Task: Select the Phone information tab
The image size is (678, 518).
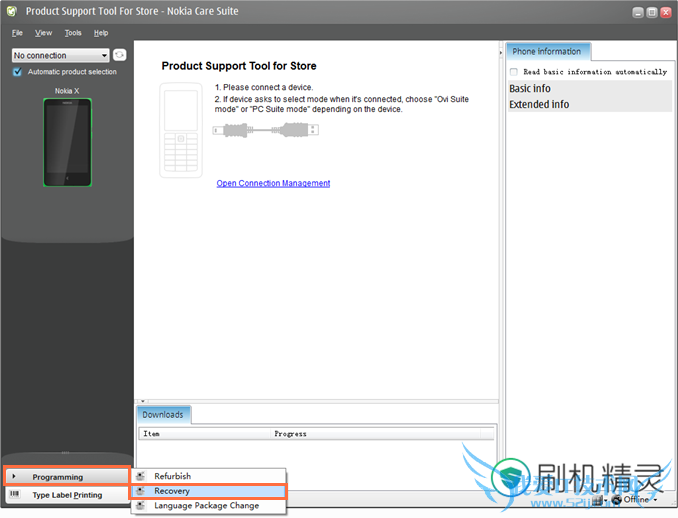Action: 548,51
